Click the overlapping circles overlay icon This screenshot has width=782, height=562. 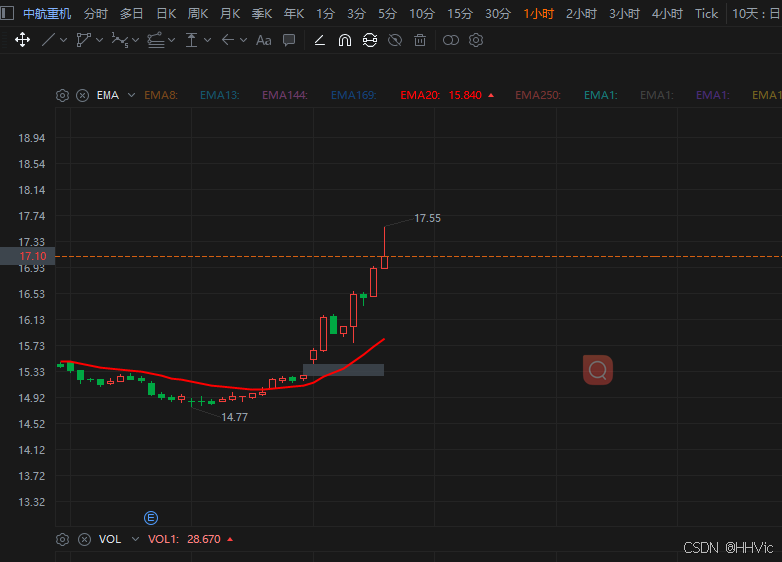click(451, 40)
